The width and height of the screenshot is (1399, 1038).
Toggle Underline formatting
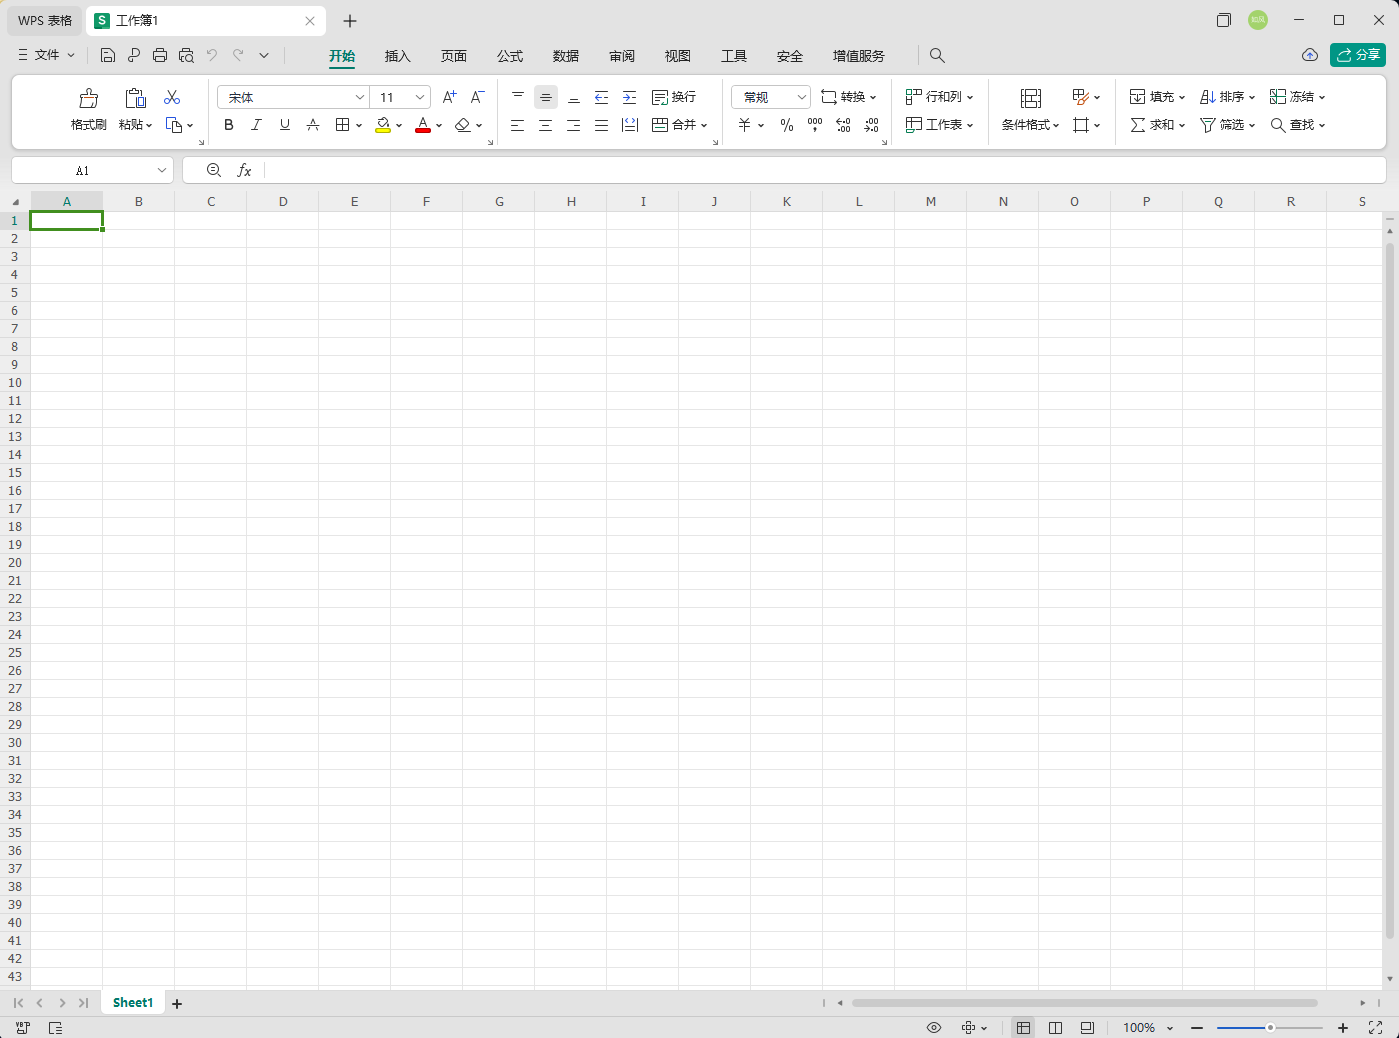[x=285, y=125]
